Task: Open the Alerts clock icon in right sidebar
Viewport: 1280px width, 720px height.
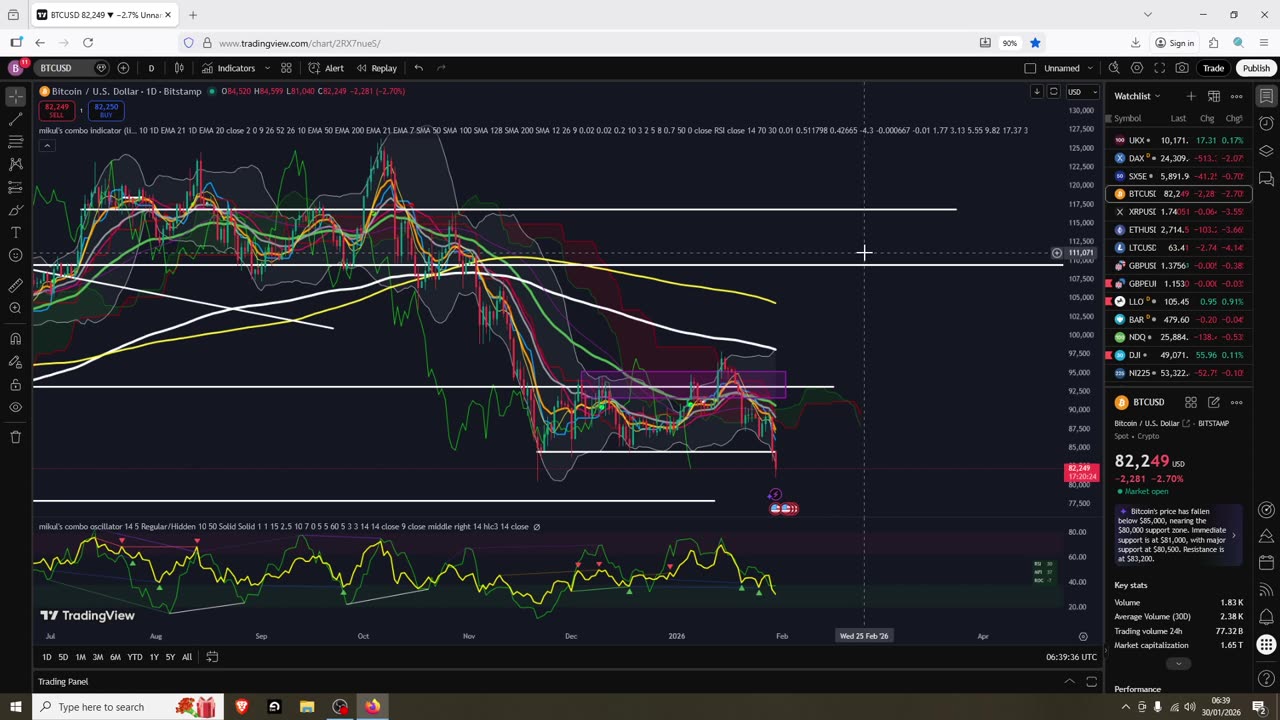Action: pos(1266,124)
